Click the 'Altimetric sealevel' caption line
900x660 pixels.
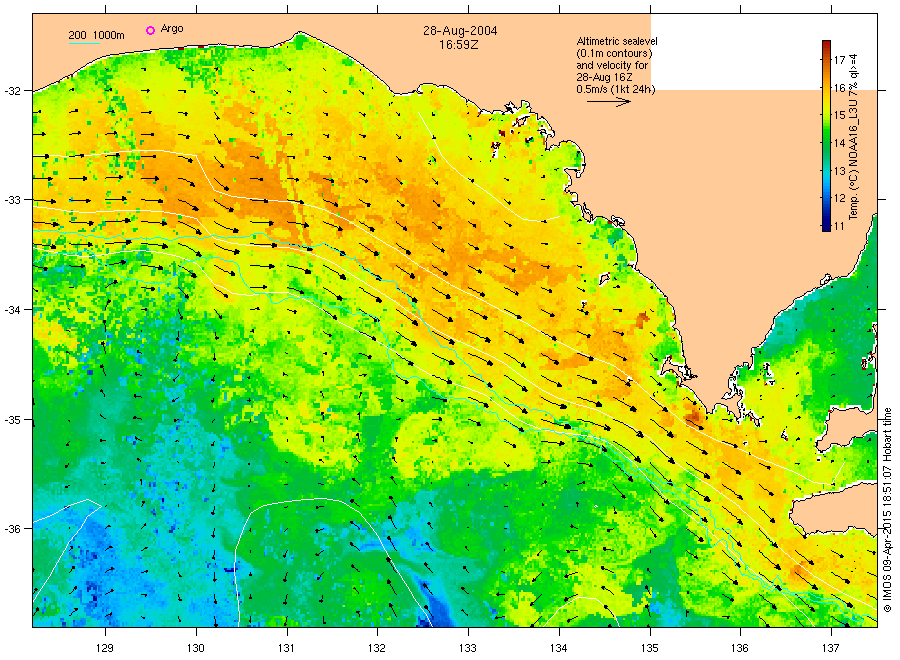(x=617, y=41)
